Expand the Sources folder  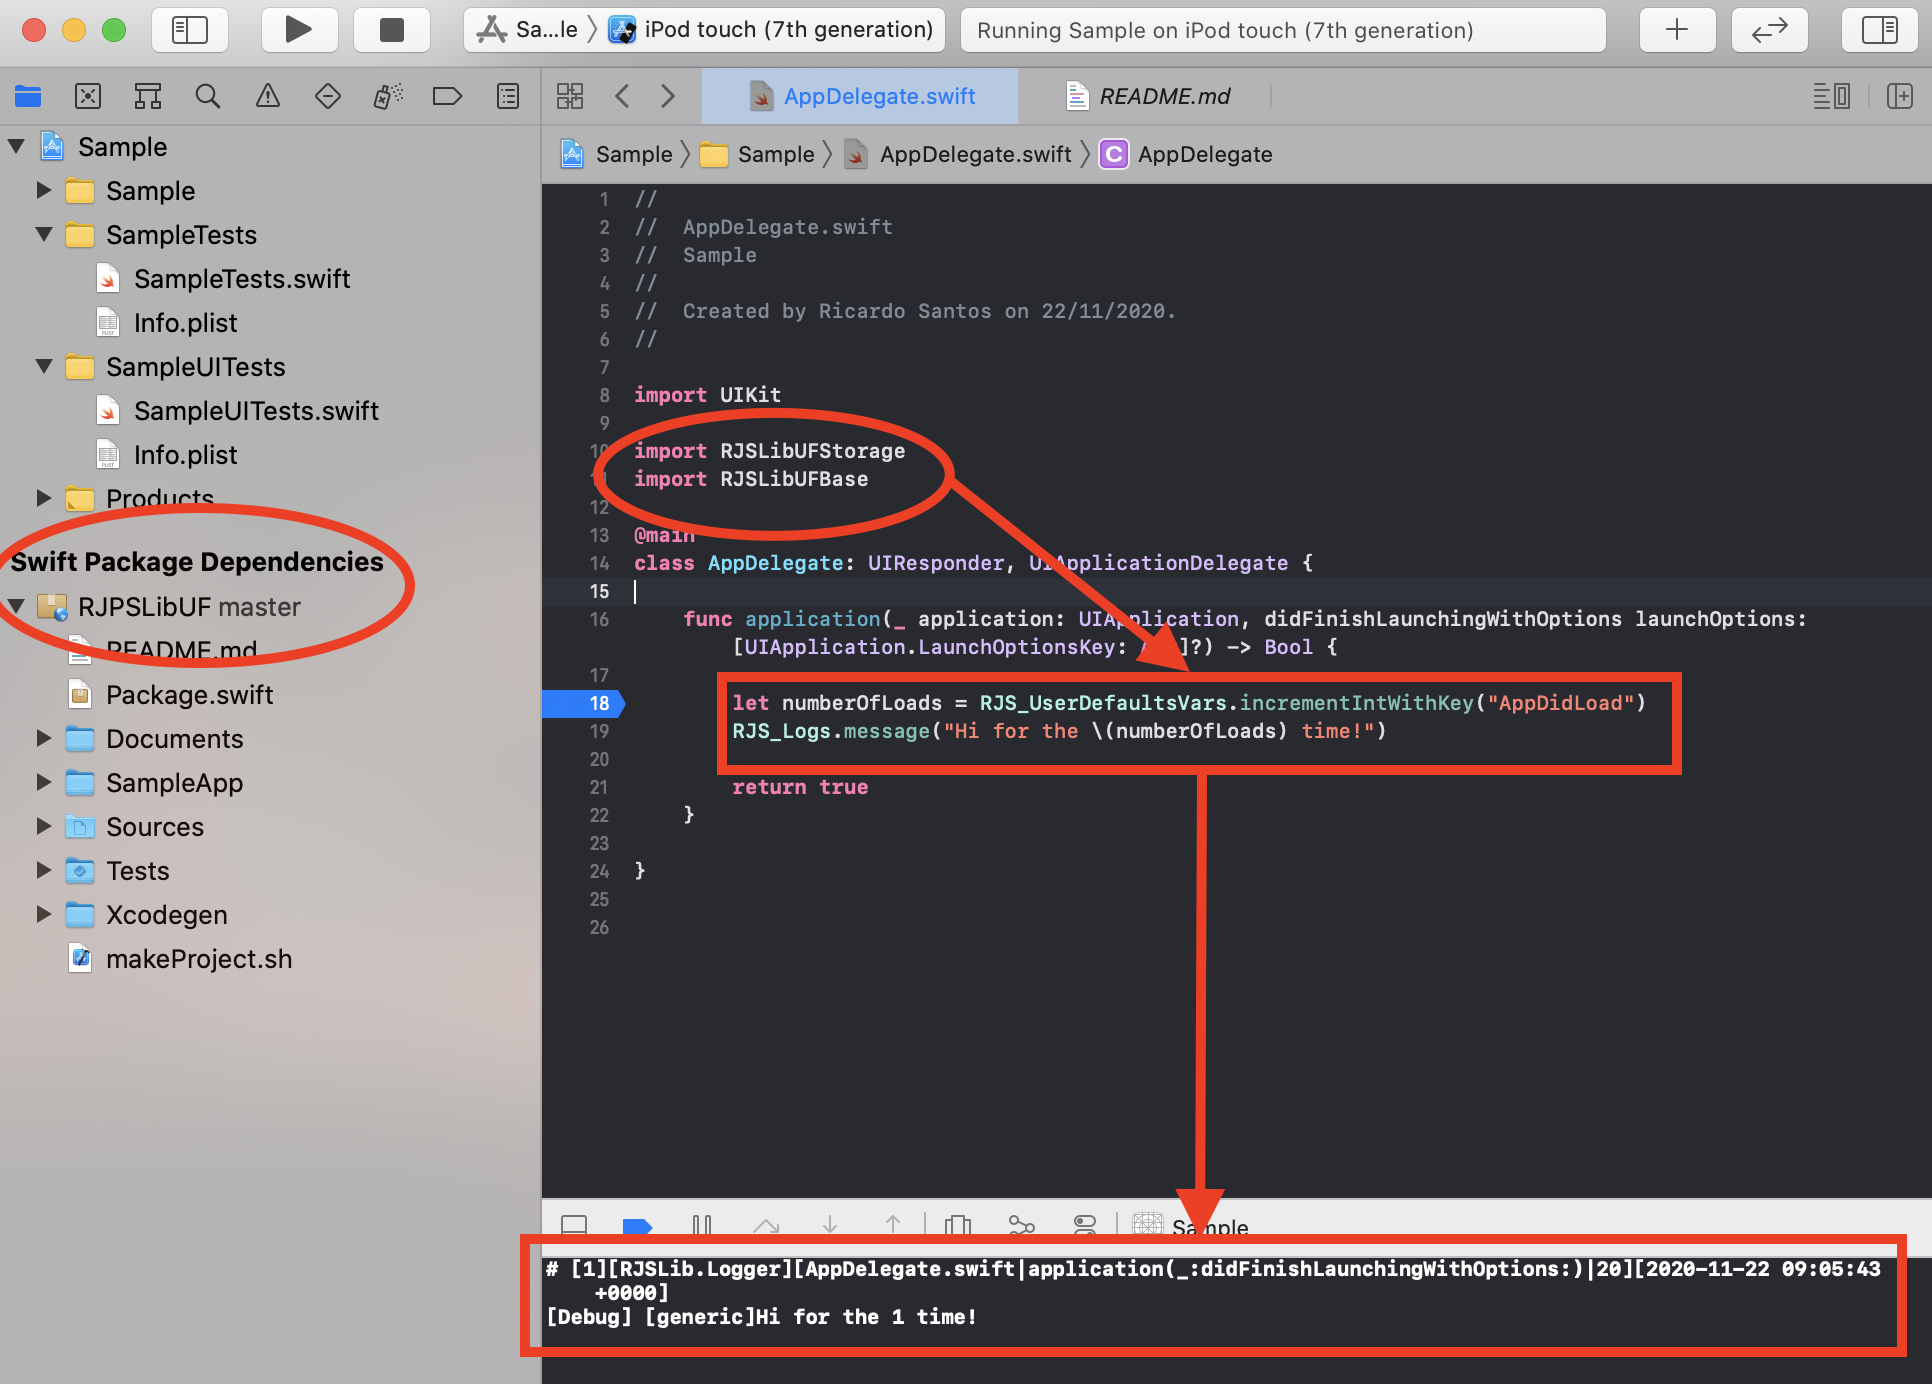[44, 826]
